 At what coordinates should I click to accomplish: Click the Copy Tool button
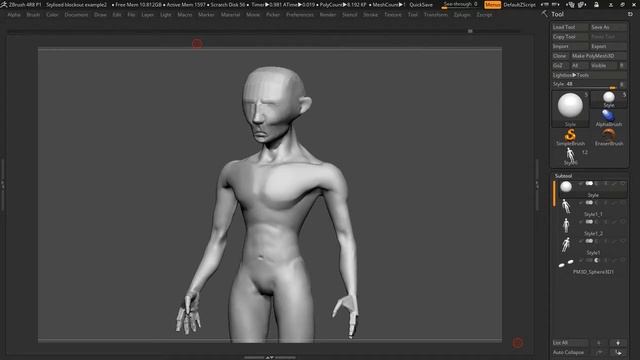(x=570, y=37)
